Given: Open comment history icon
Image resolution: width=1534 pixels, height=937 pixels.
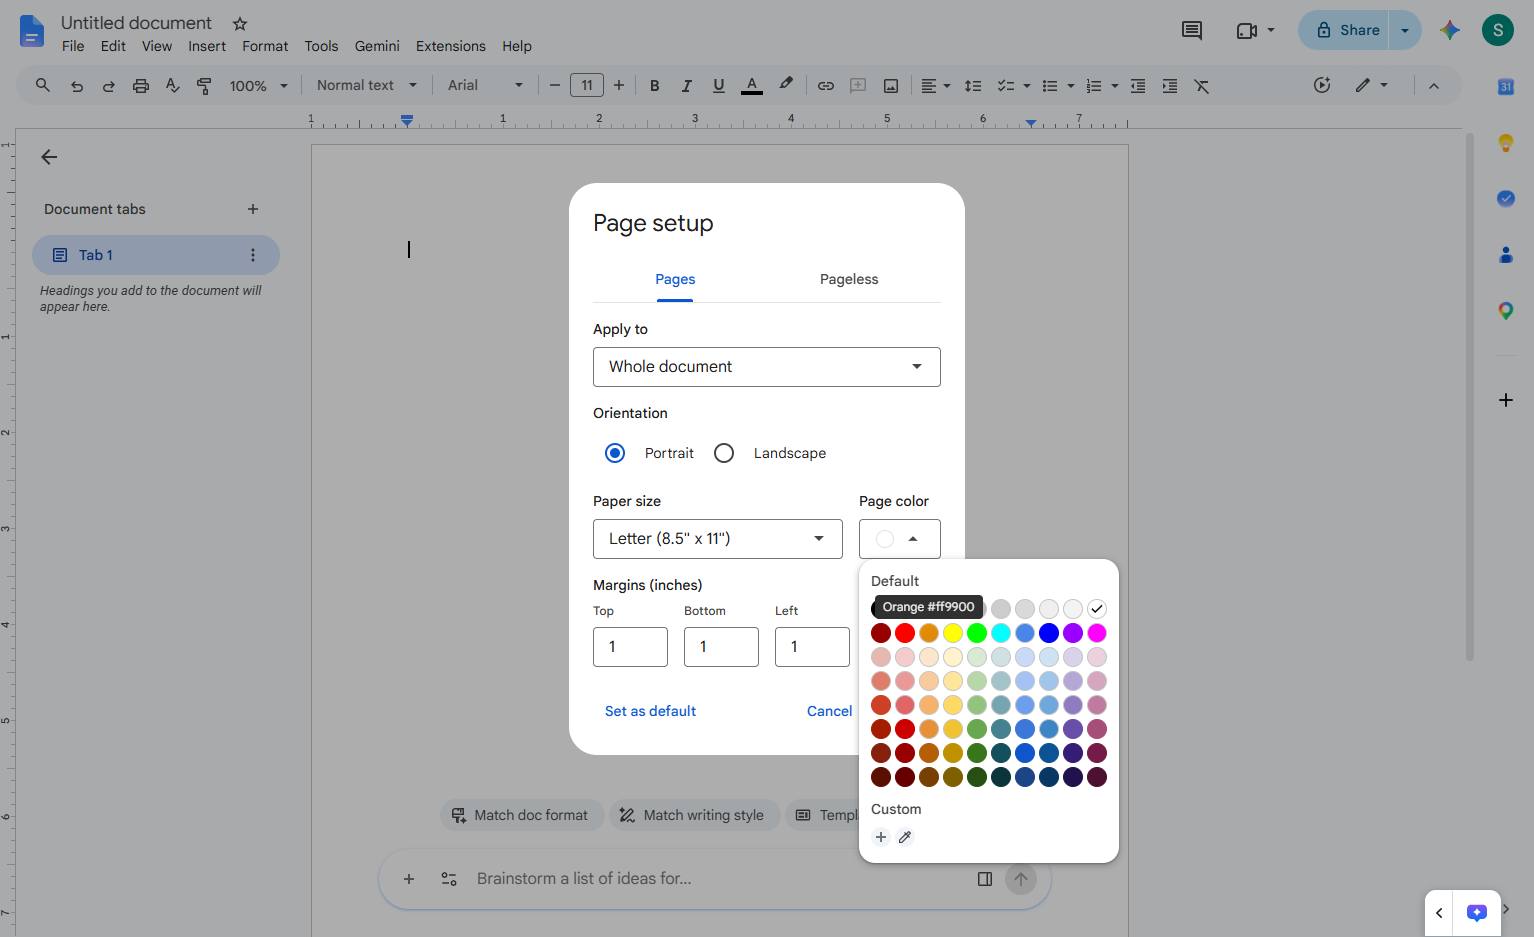Looking at the screenshot, I should tap(1192, 30).
